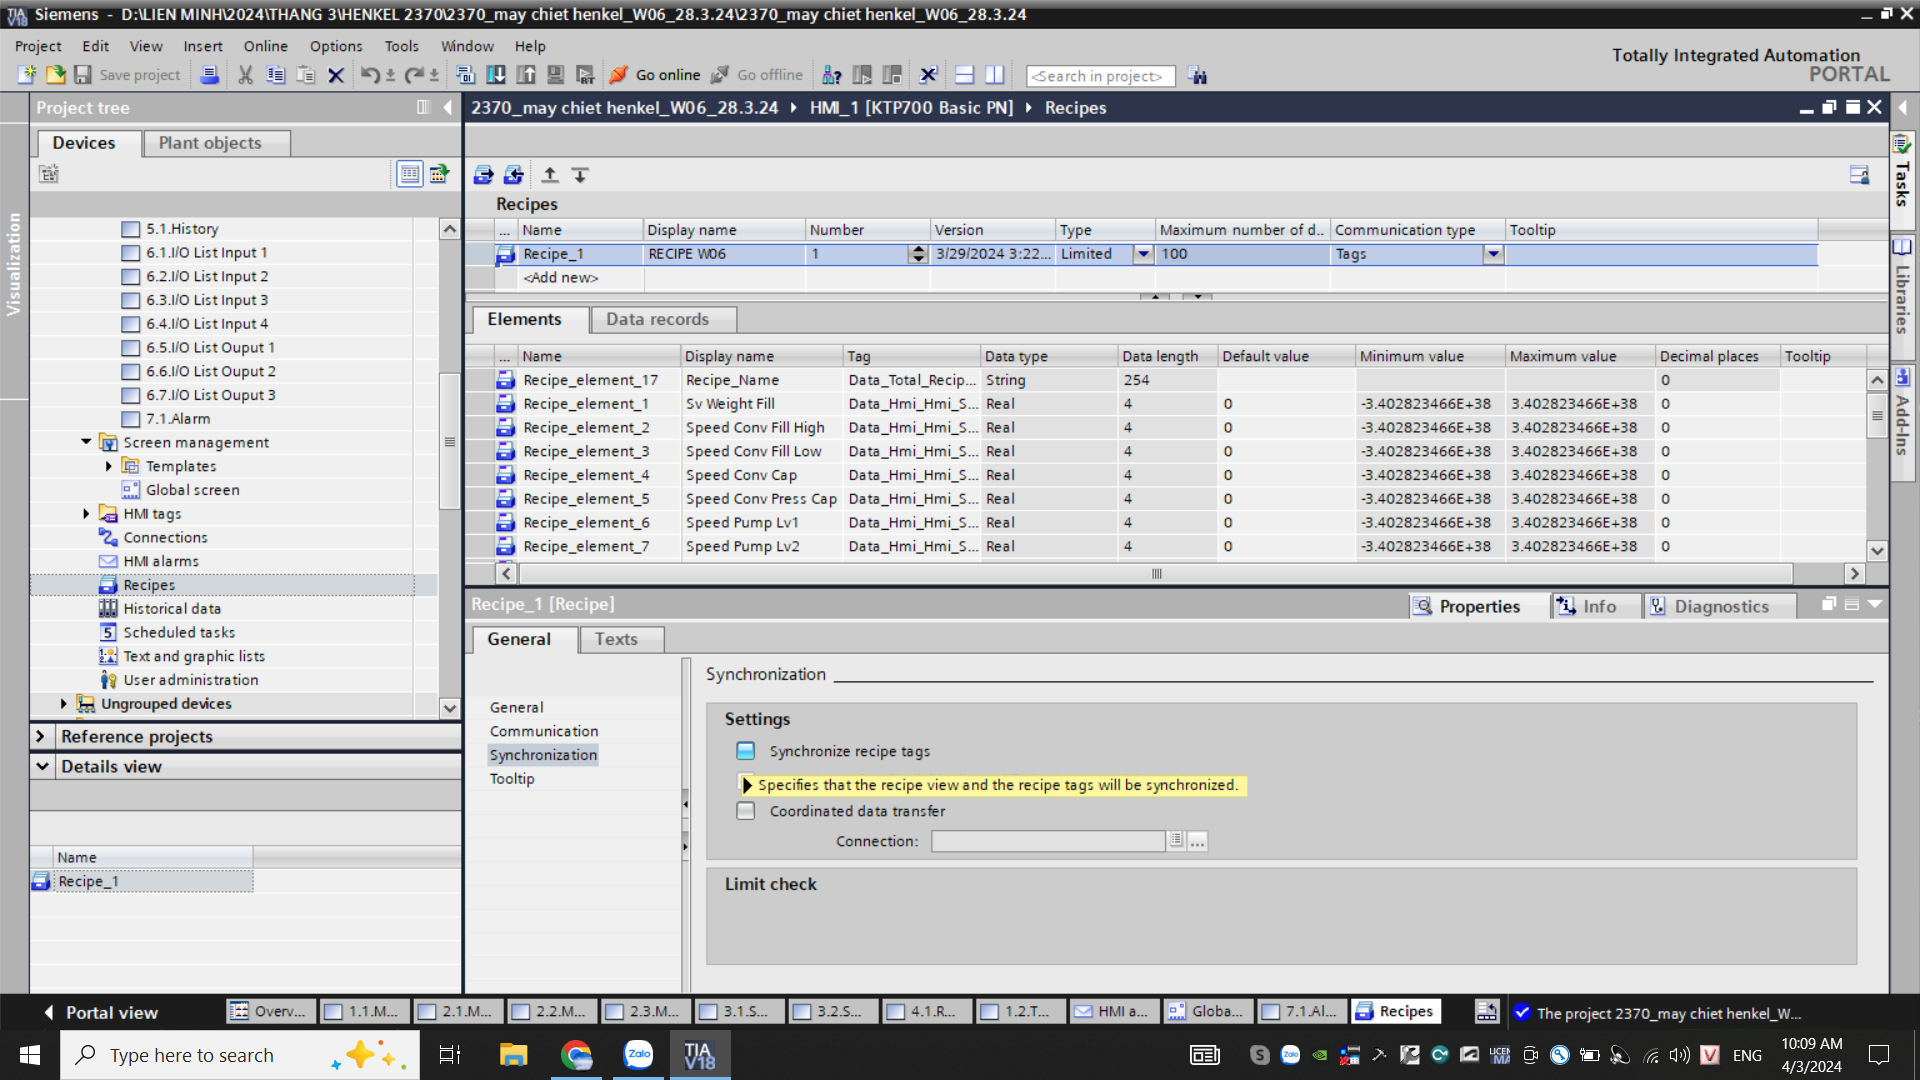Expand the HMI tags tree node
The width and height of the screenshot is (1920, 1080).
coord(86,514)
